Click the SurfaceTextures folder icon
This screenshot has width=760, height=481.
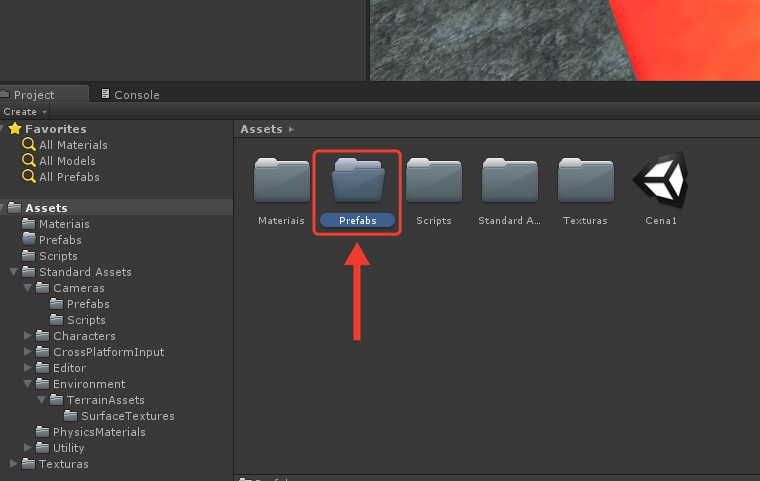click(x=71, y=416)
